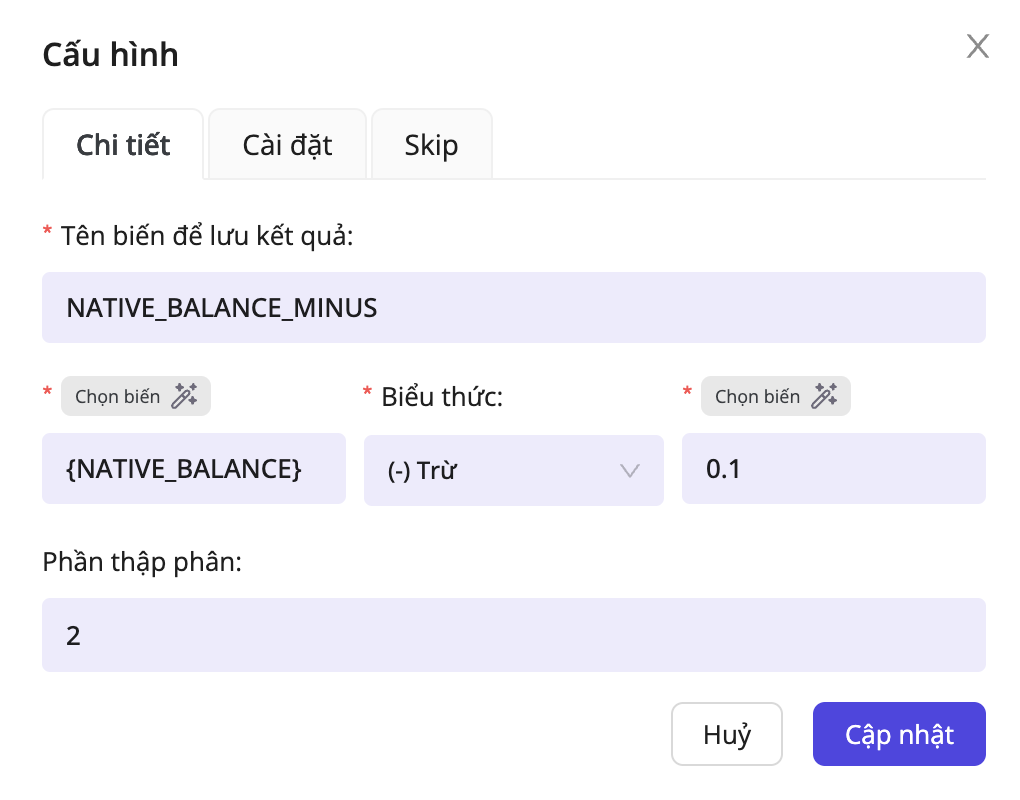Click into the {NATIVE_BALANCE} operand field
Image resolution: width=1020 pixels, height=800 pixels.
(x=193, y=469)
